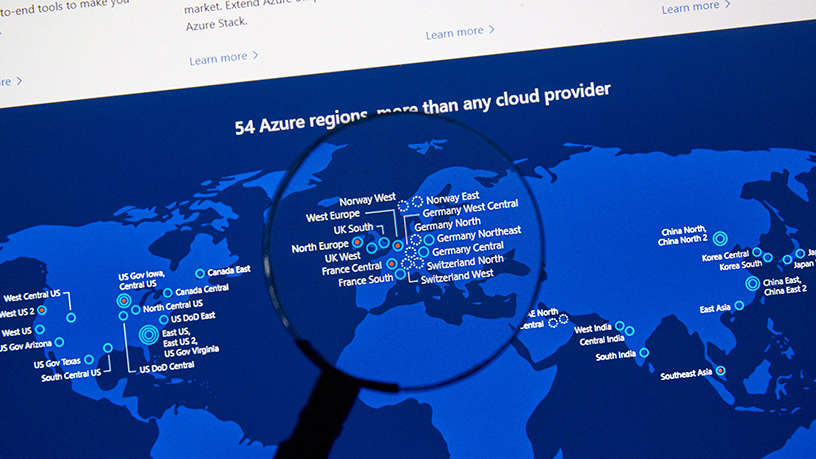The width and height of the screenshot is (816, 459).
Task: Select the South Central US marker
Action: [x=108, y=349]
